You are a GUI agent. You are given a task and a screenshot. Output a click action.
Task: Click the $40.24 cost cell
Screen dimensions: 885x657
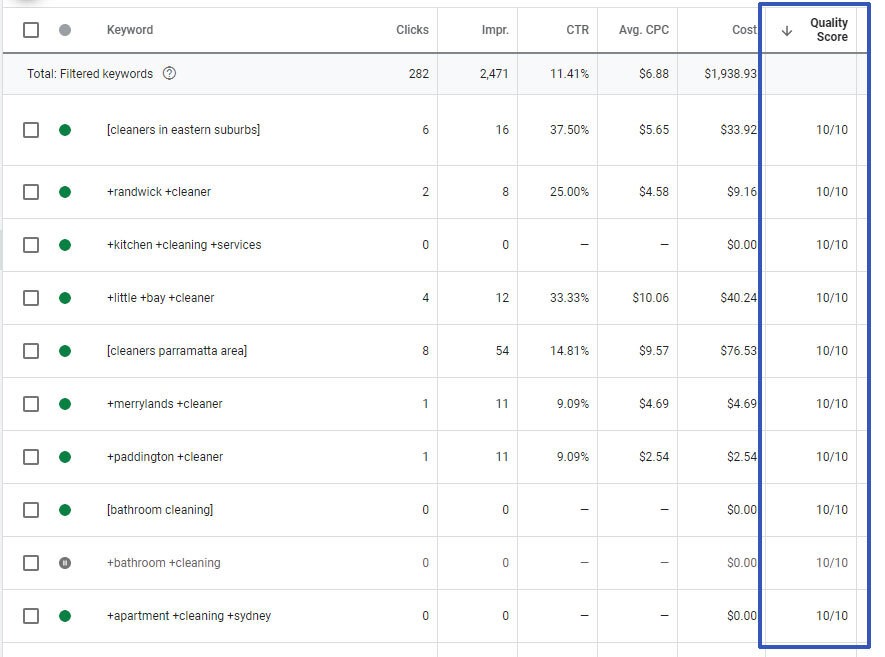(x=738, y=298)
